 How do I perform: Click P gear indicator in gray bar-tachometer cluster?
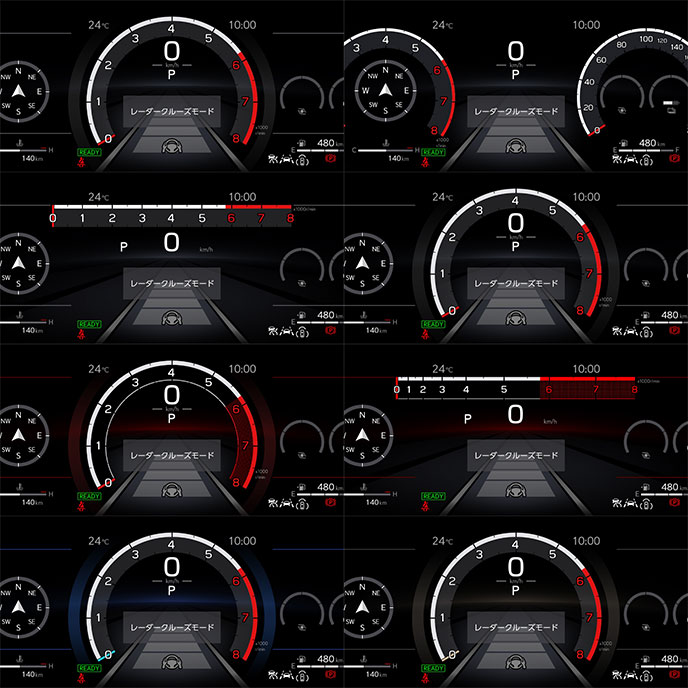pos(124,247)
